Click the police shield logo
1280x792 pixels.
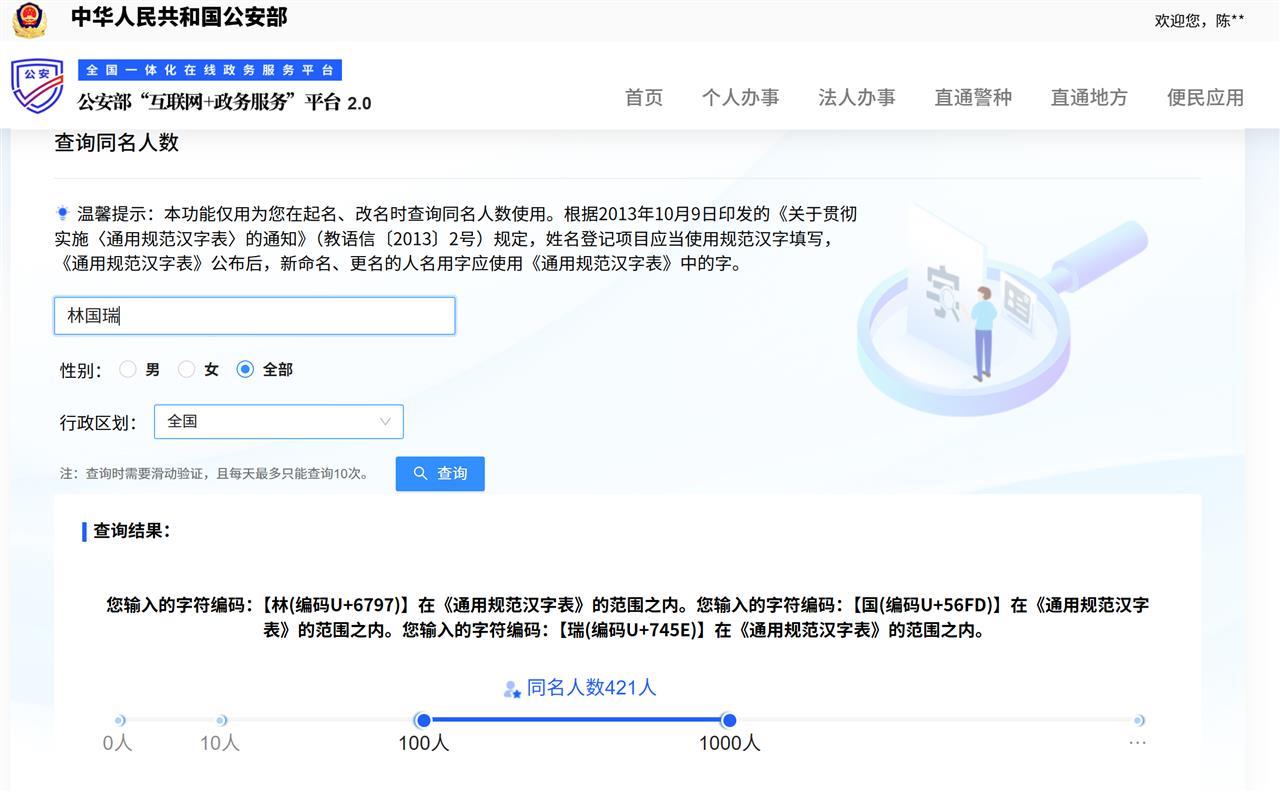pyautogui.click(x=36, y=85)
